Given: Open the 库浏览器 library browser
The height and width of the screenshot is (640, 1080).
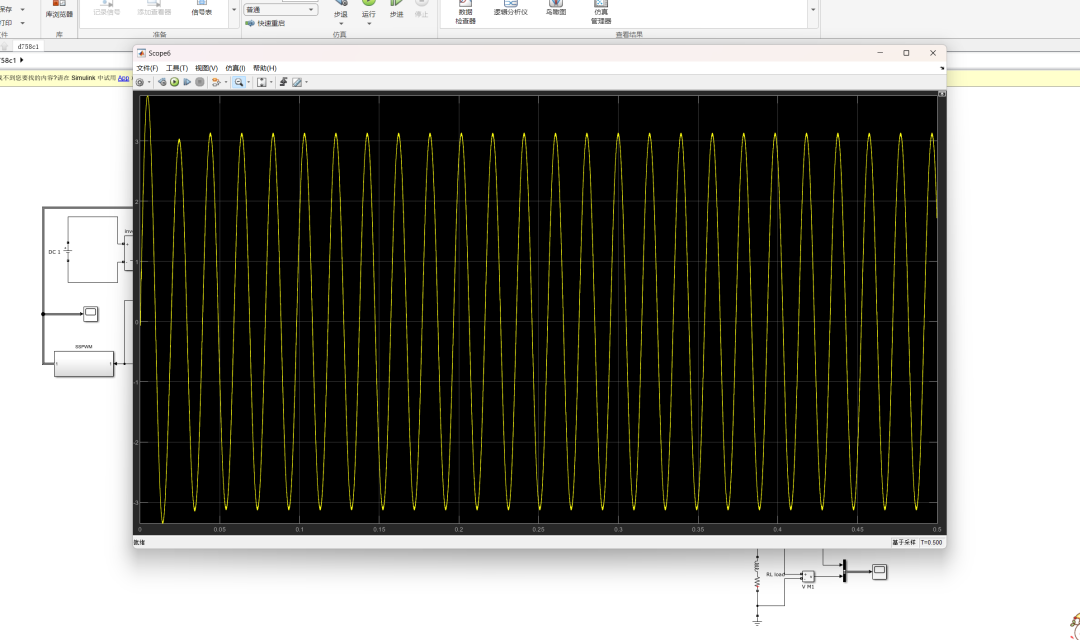Looking at the screenshot, I should [59, 12].
